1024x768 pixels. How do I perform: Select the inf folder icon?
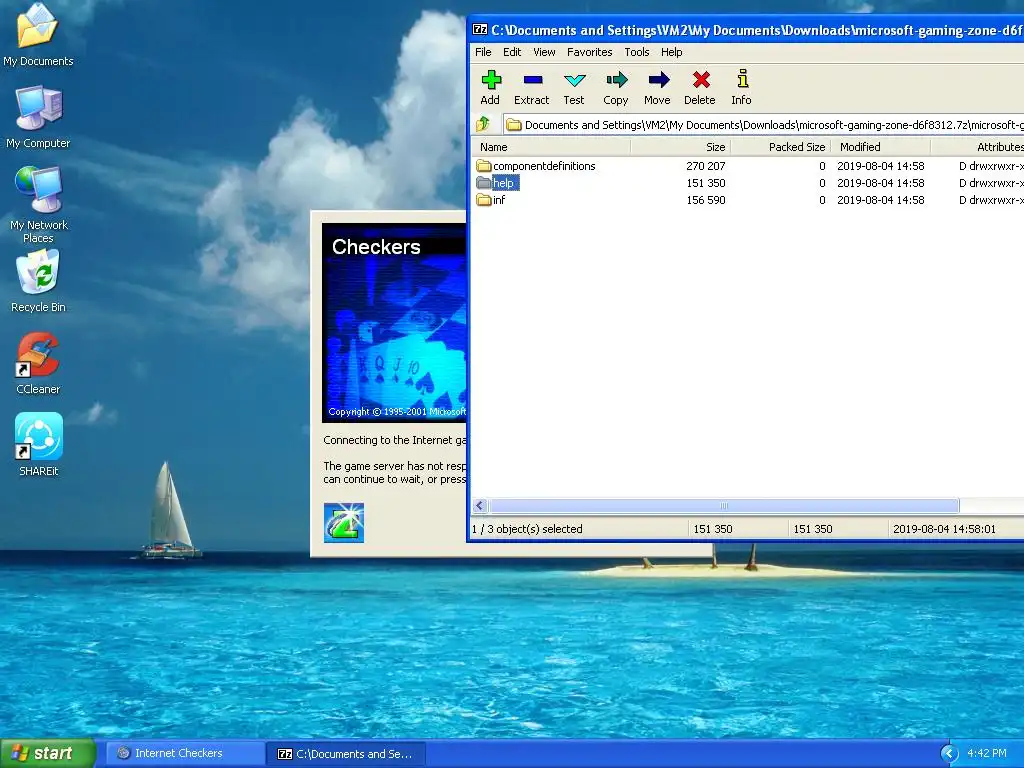483,200
